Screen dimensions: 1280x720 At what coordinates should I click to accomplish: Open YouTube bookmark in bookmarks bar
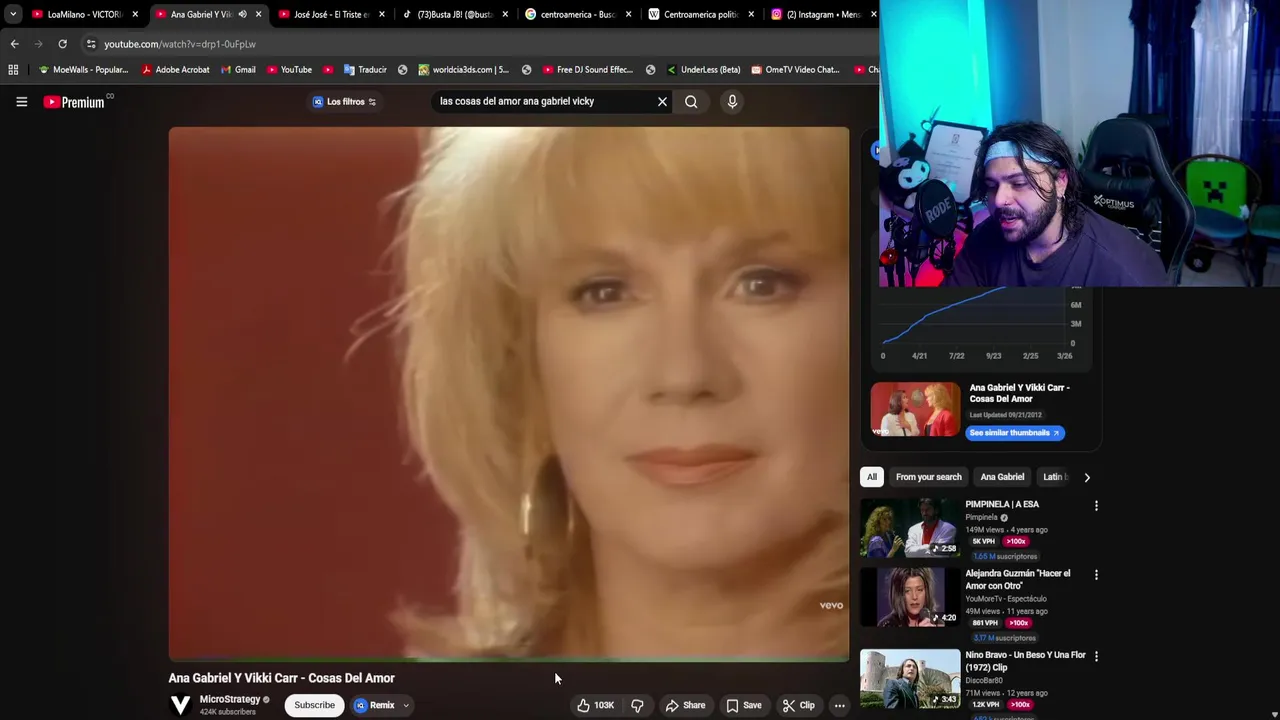(x=289, y=70)
